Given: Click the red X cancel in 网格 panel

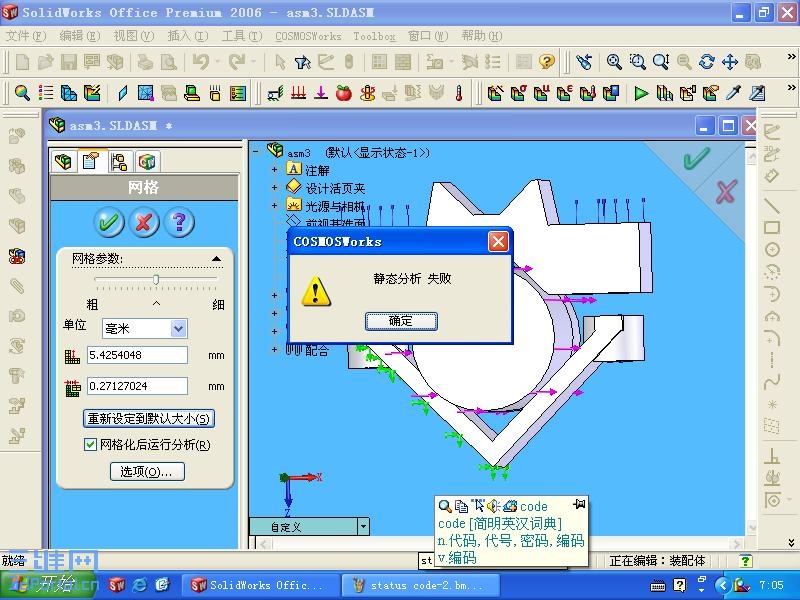Looking at the screenshot, I should (x=144, y=223).
